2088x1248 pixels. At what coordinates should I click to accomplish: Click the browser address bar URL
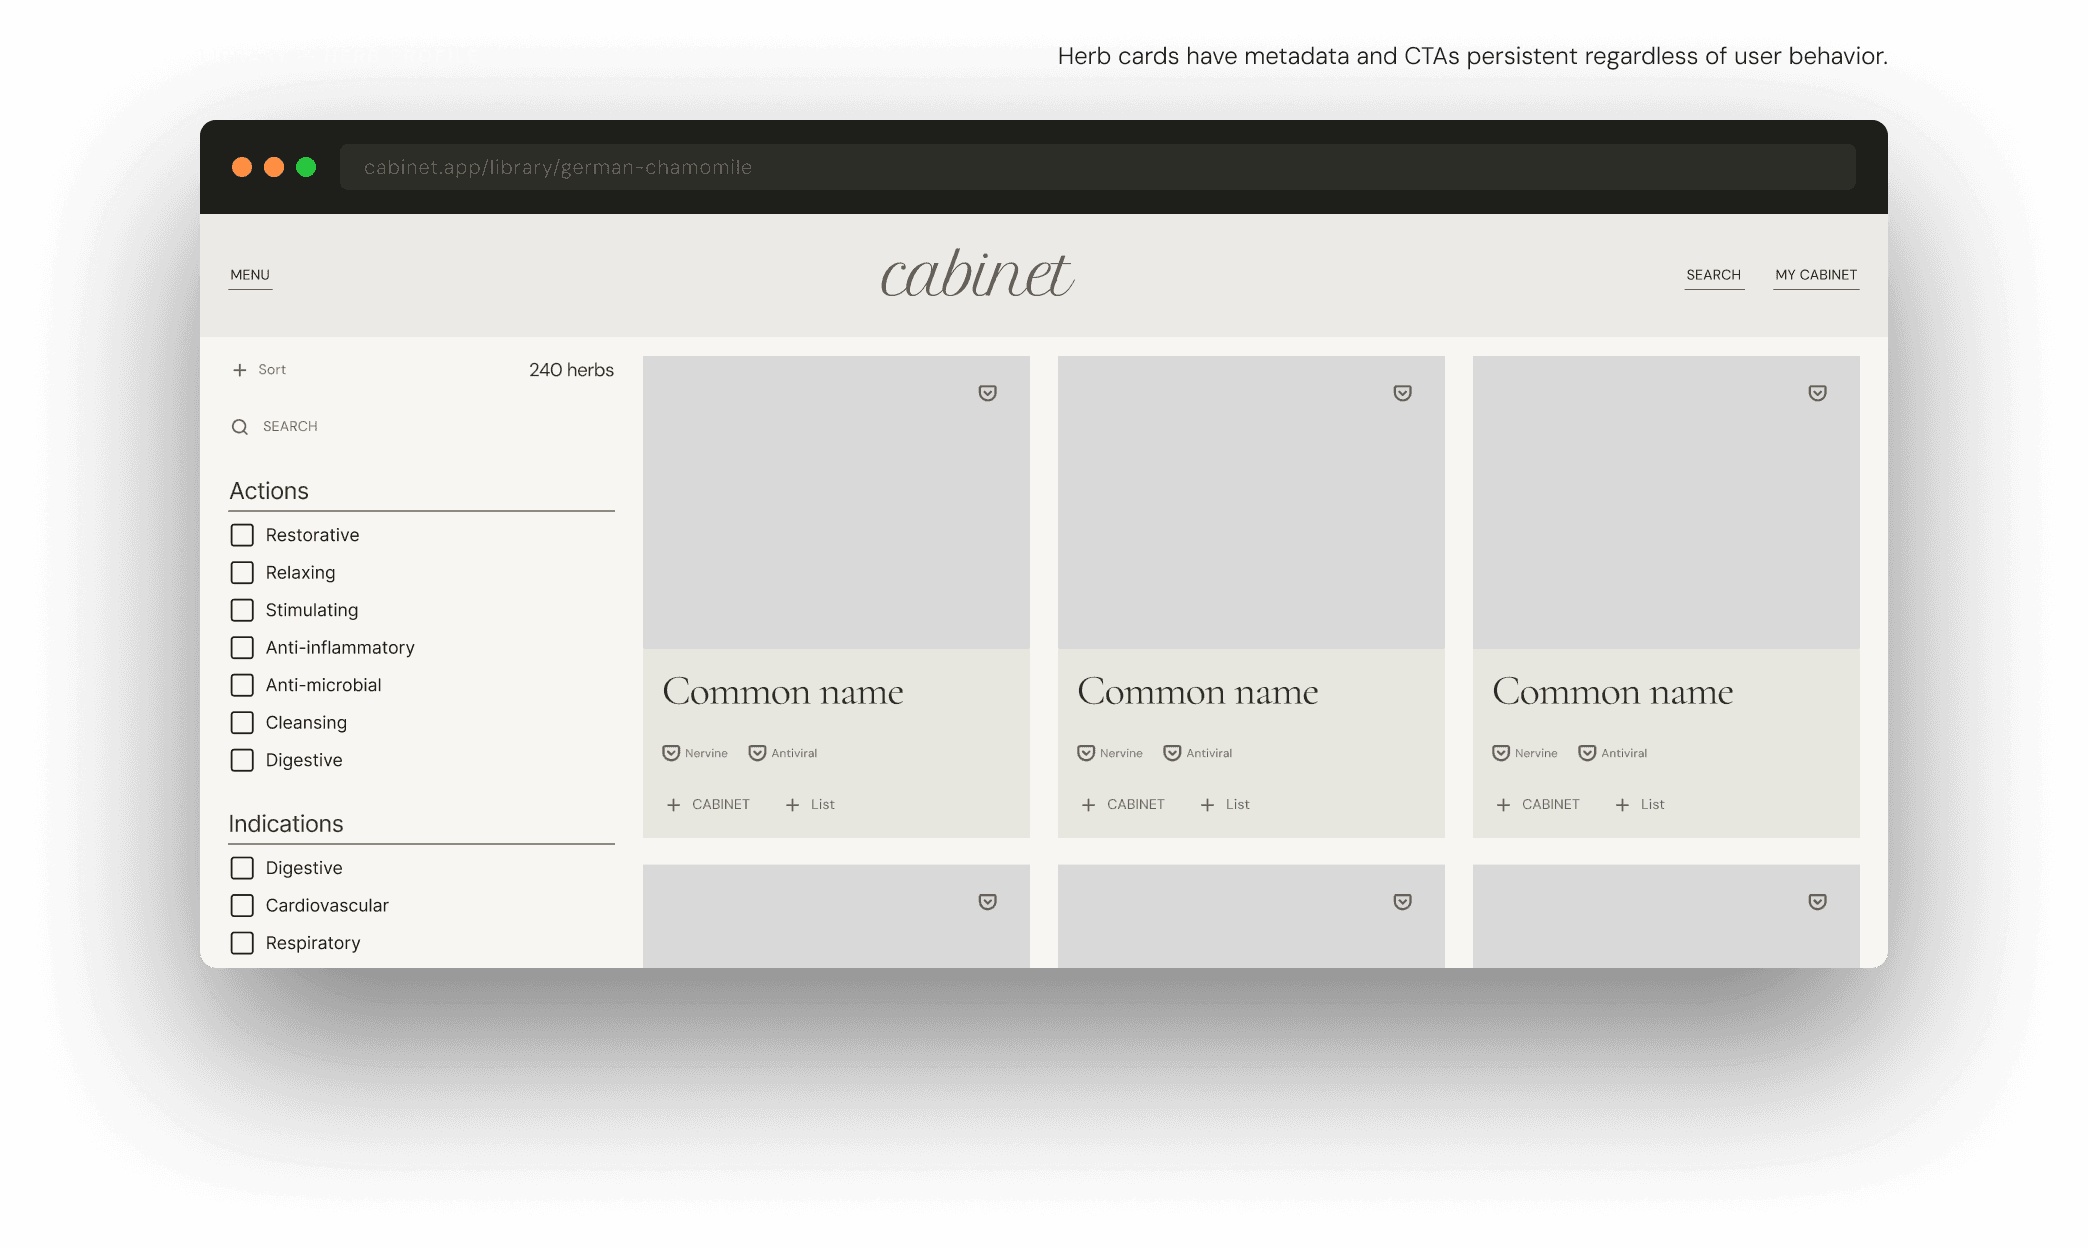coord(558,167)
